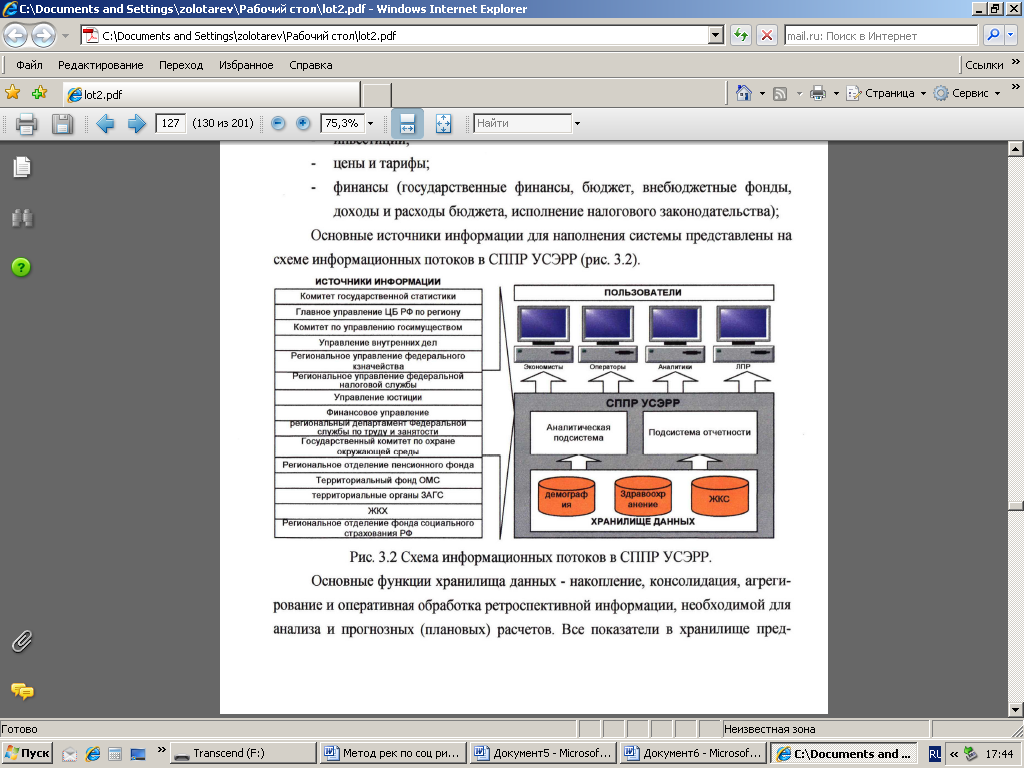Open the Переход menu
Image resolution: width=1024 pixels, height=768 pixels.
click(x=181, y=65)
